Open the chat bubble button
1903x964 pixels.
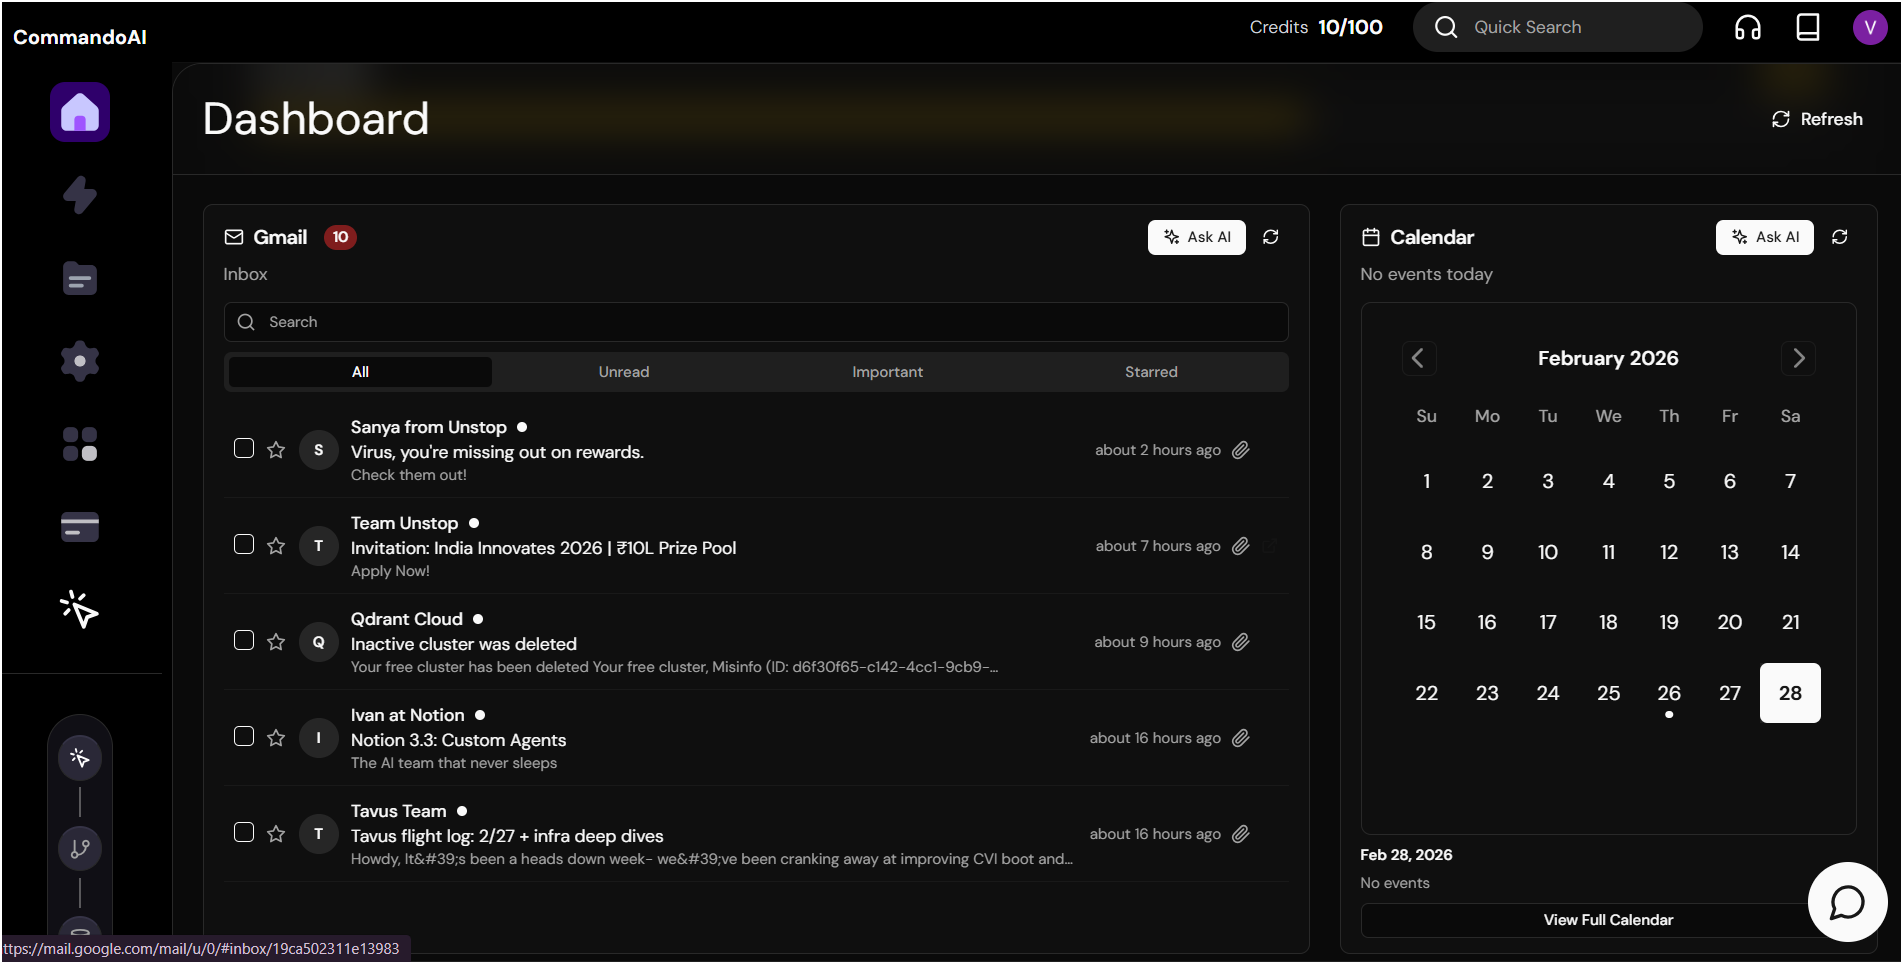[x=1847, y=902]
